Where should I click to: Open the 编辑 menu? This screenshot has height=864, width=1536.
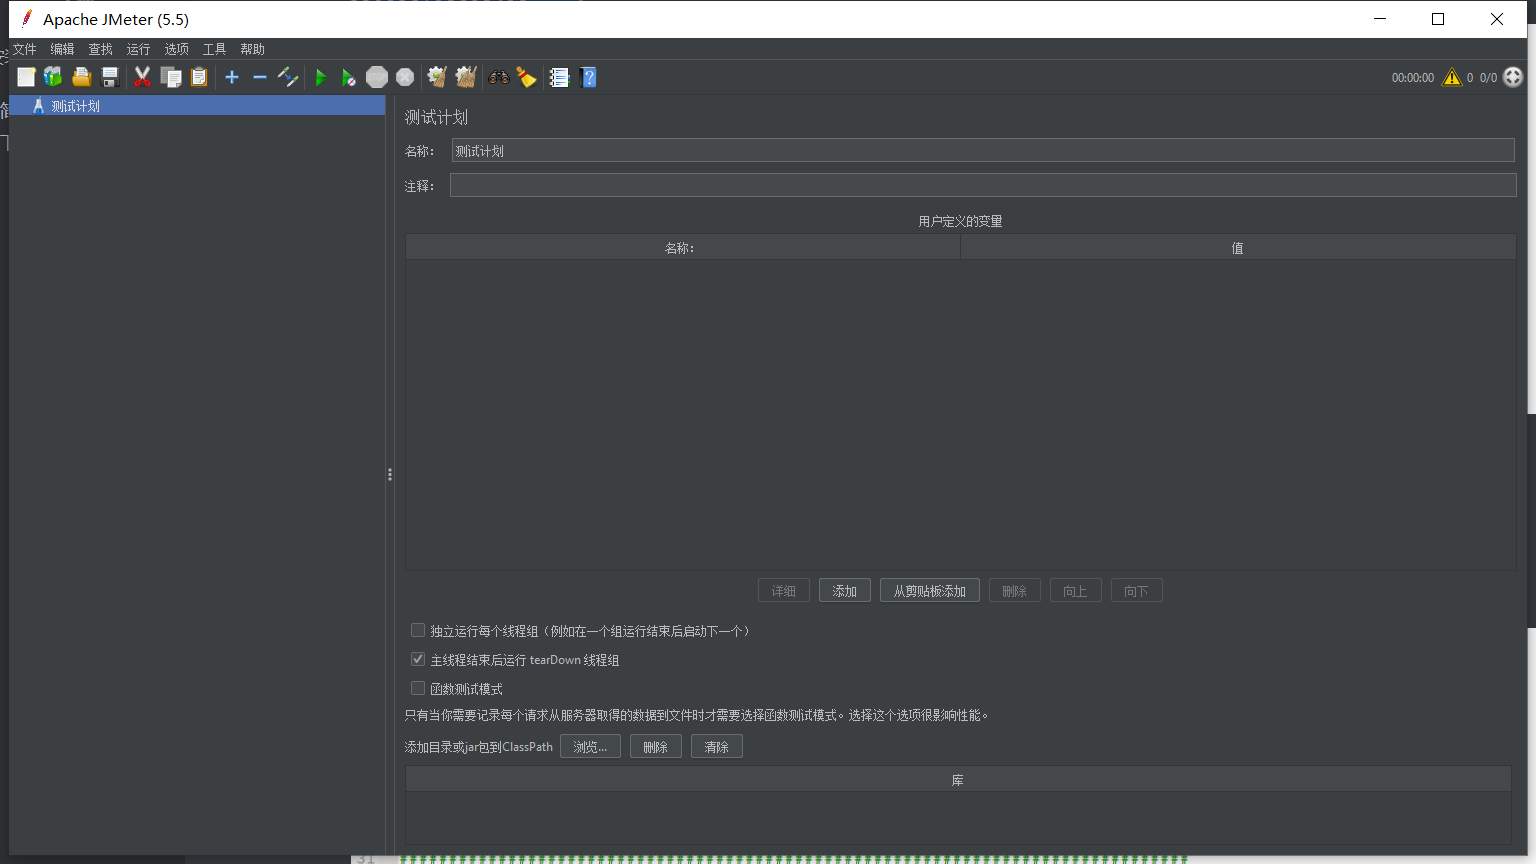[63, 49]
